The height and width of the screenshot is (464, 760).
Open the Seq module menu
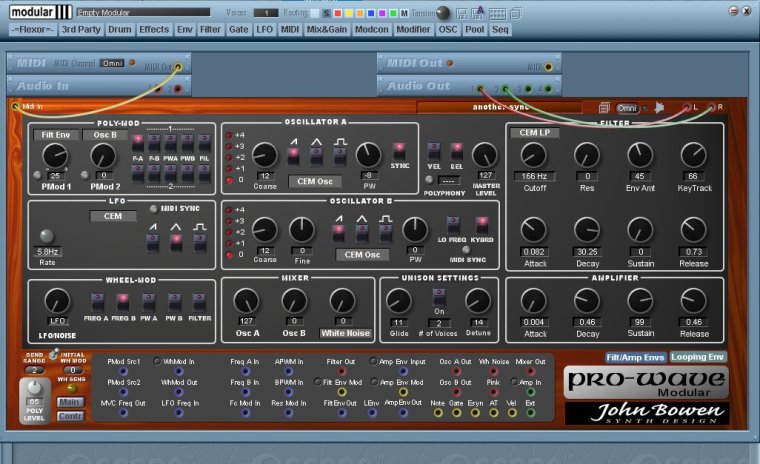500,30
